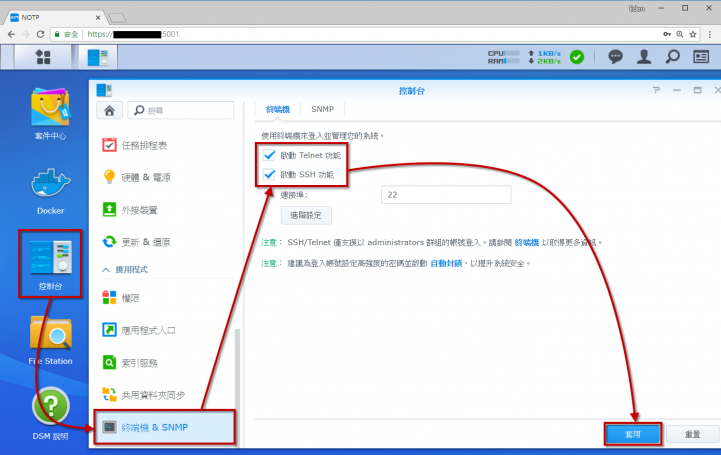Toggle 啟動 Telnet 功能 checkbox

coord(269,155)
